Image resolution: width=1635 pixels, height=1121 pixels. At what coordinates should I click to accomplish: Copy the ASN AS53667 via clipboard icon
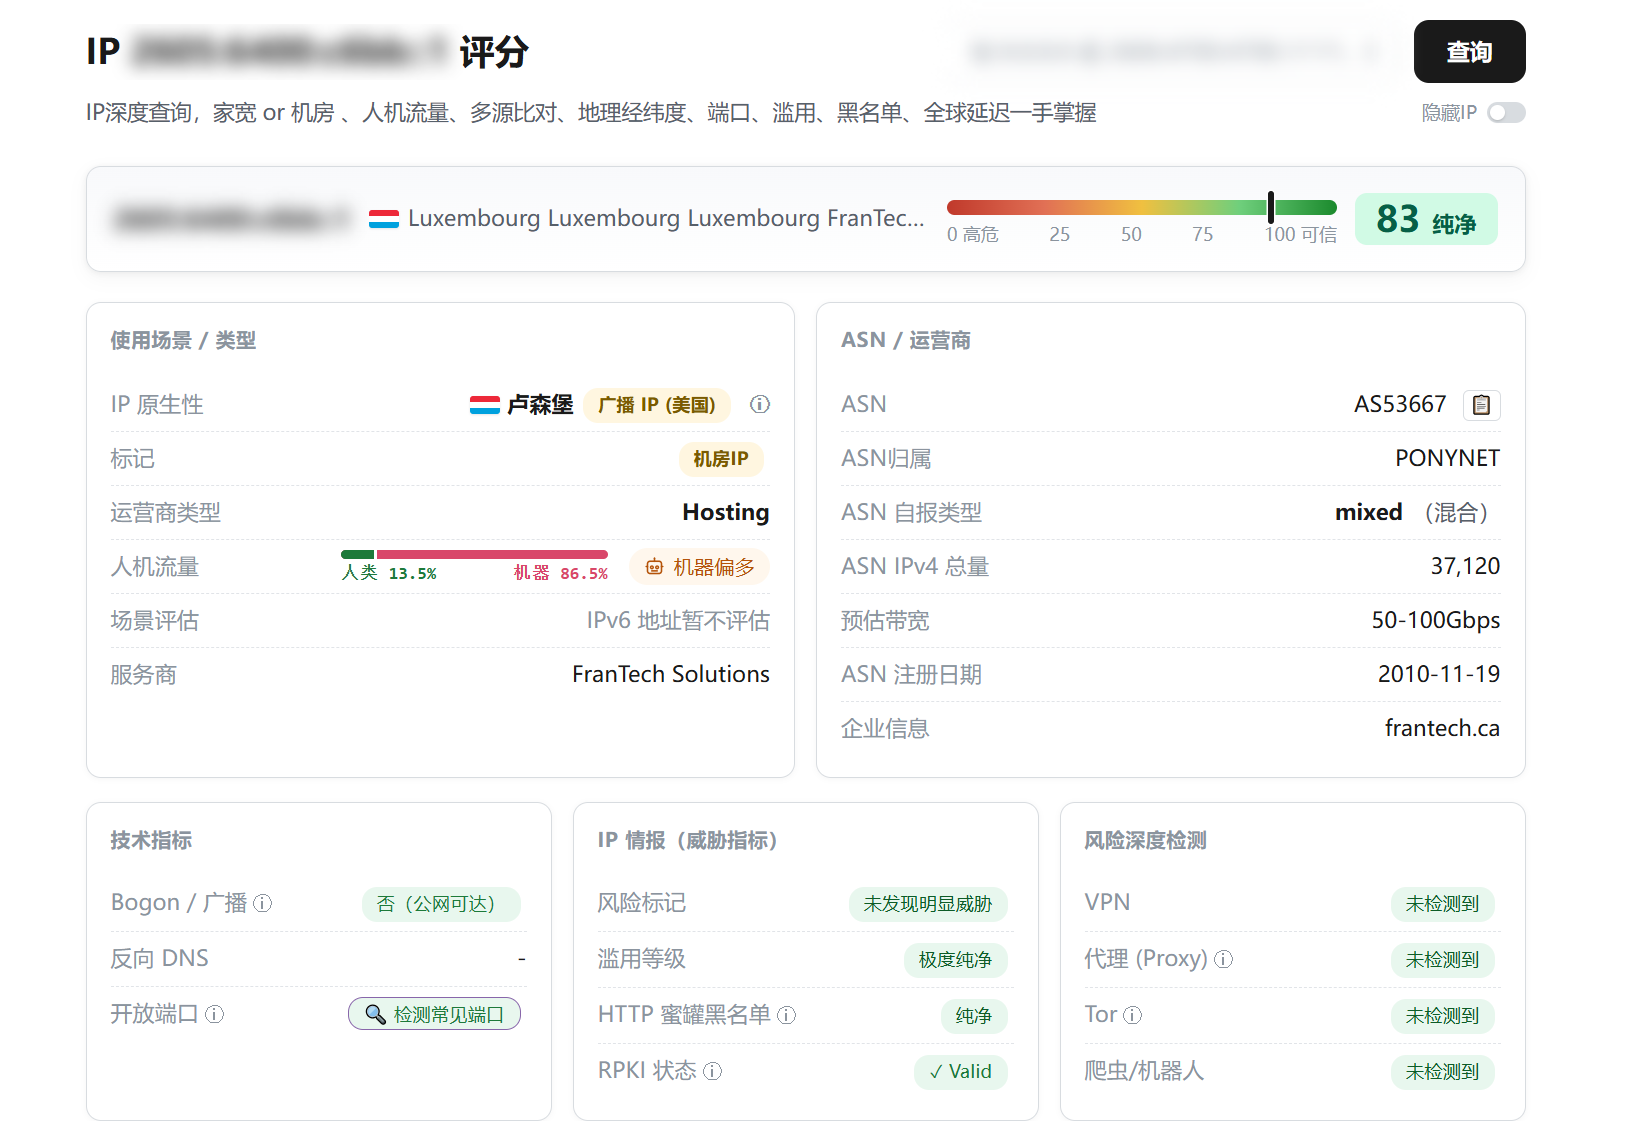coord(1481,404)
